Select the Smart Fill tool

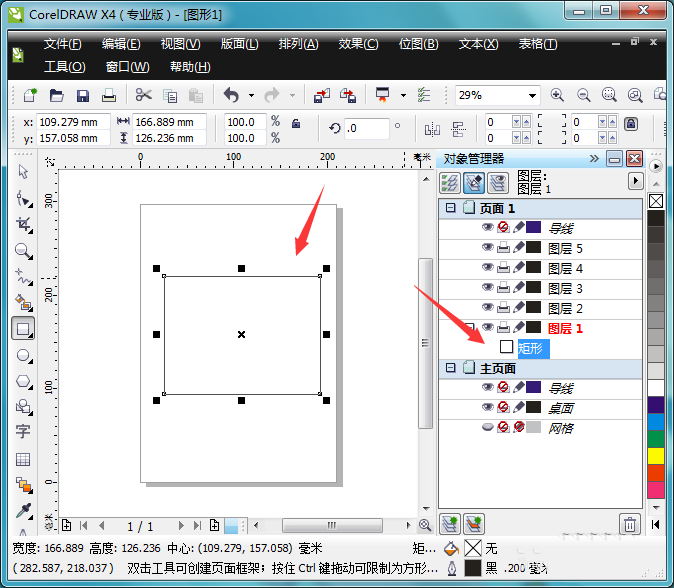[x=24, y=303]
